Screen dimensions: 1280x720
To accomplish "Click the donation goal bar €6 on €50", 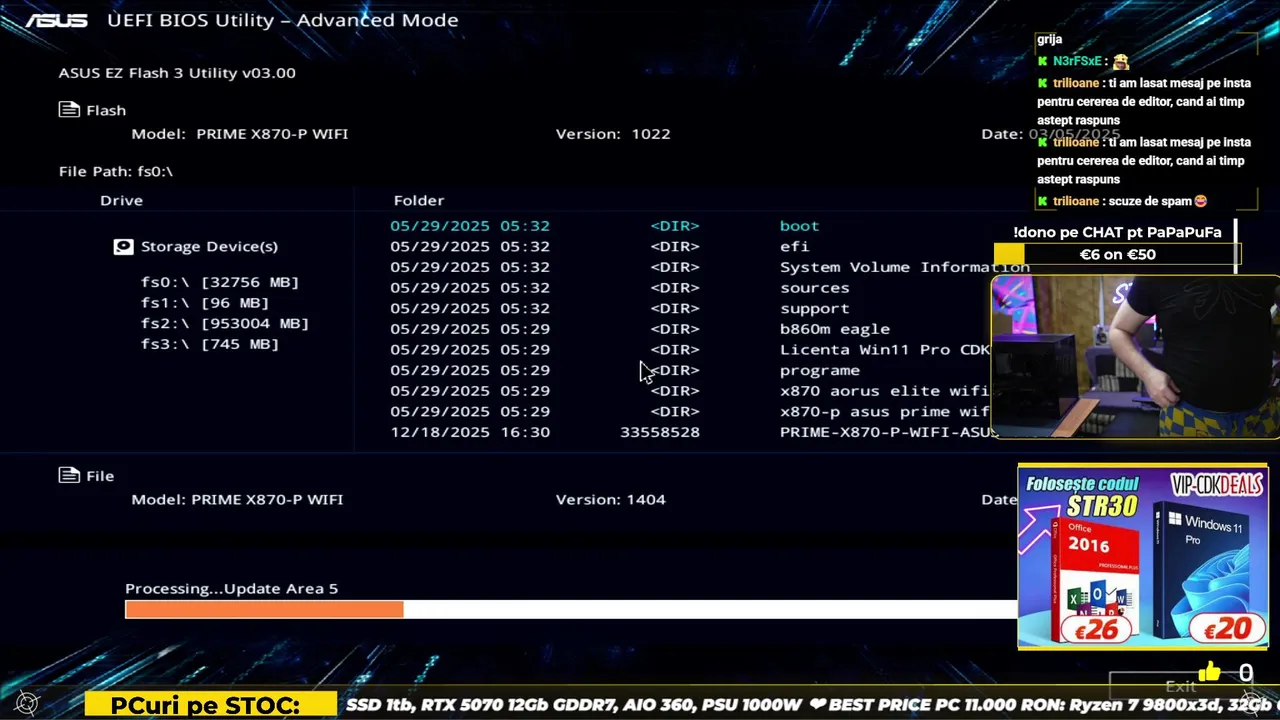I will coord(1117,254).
